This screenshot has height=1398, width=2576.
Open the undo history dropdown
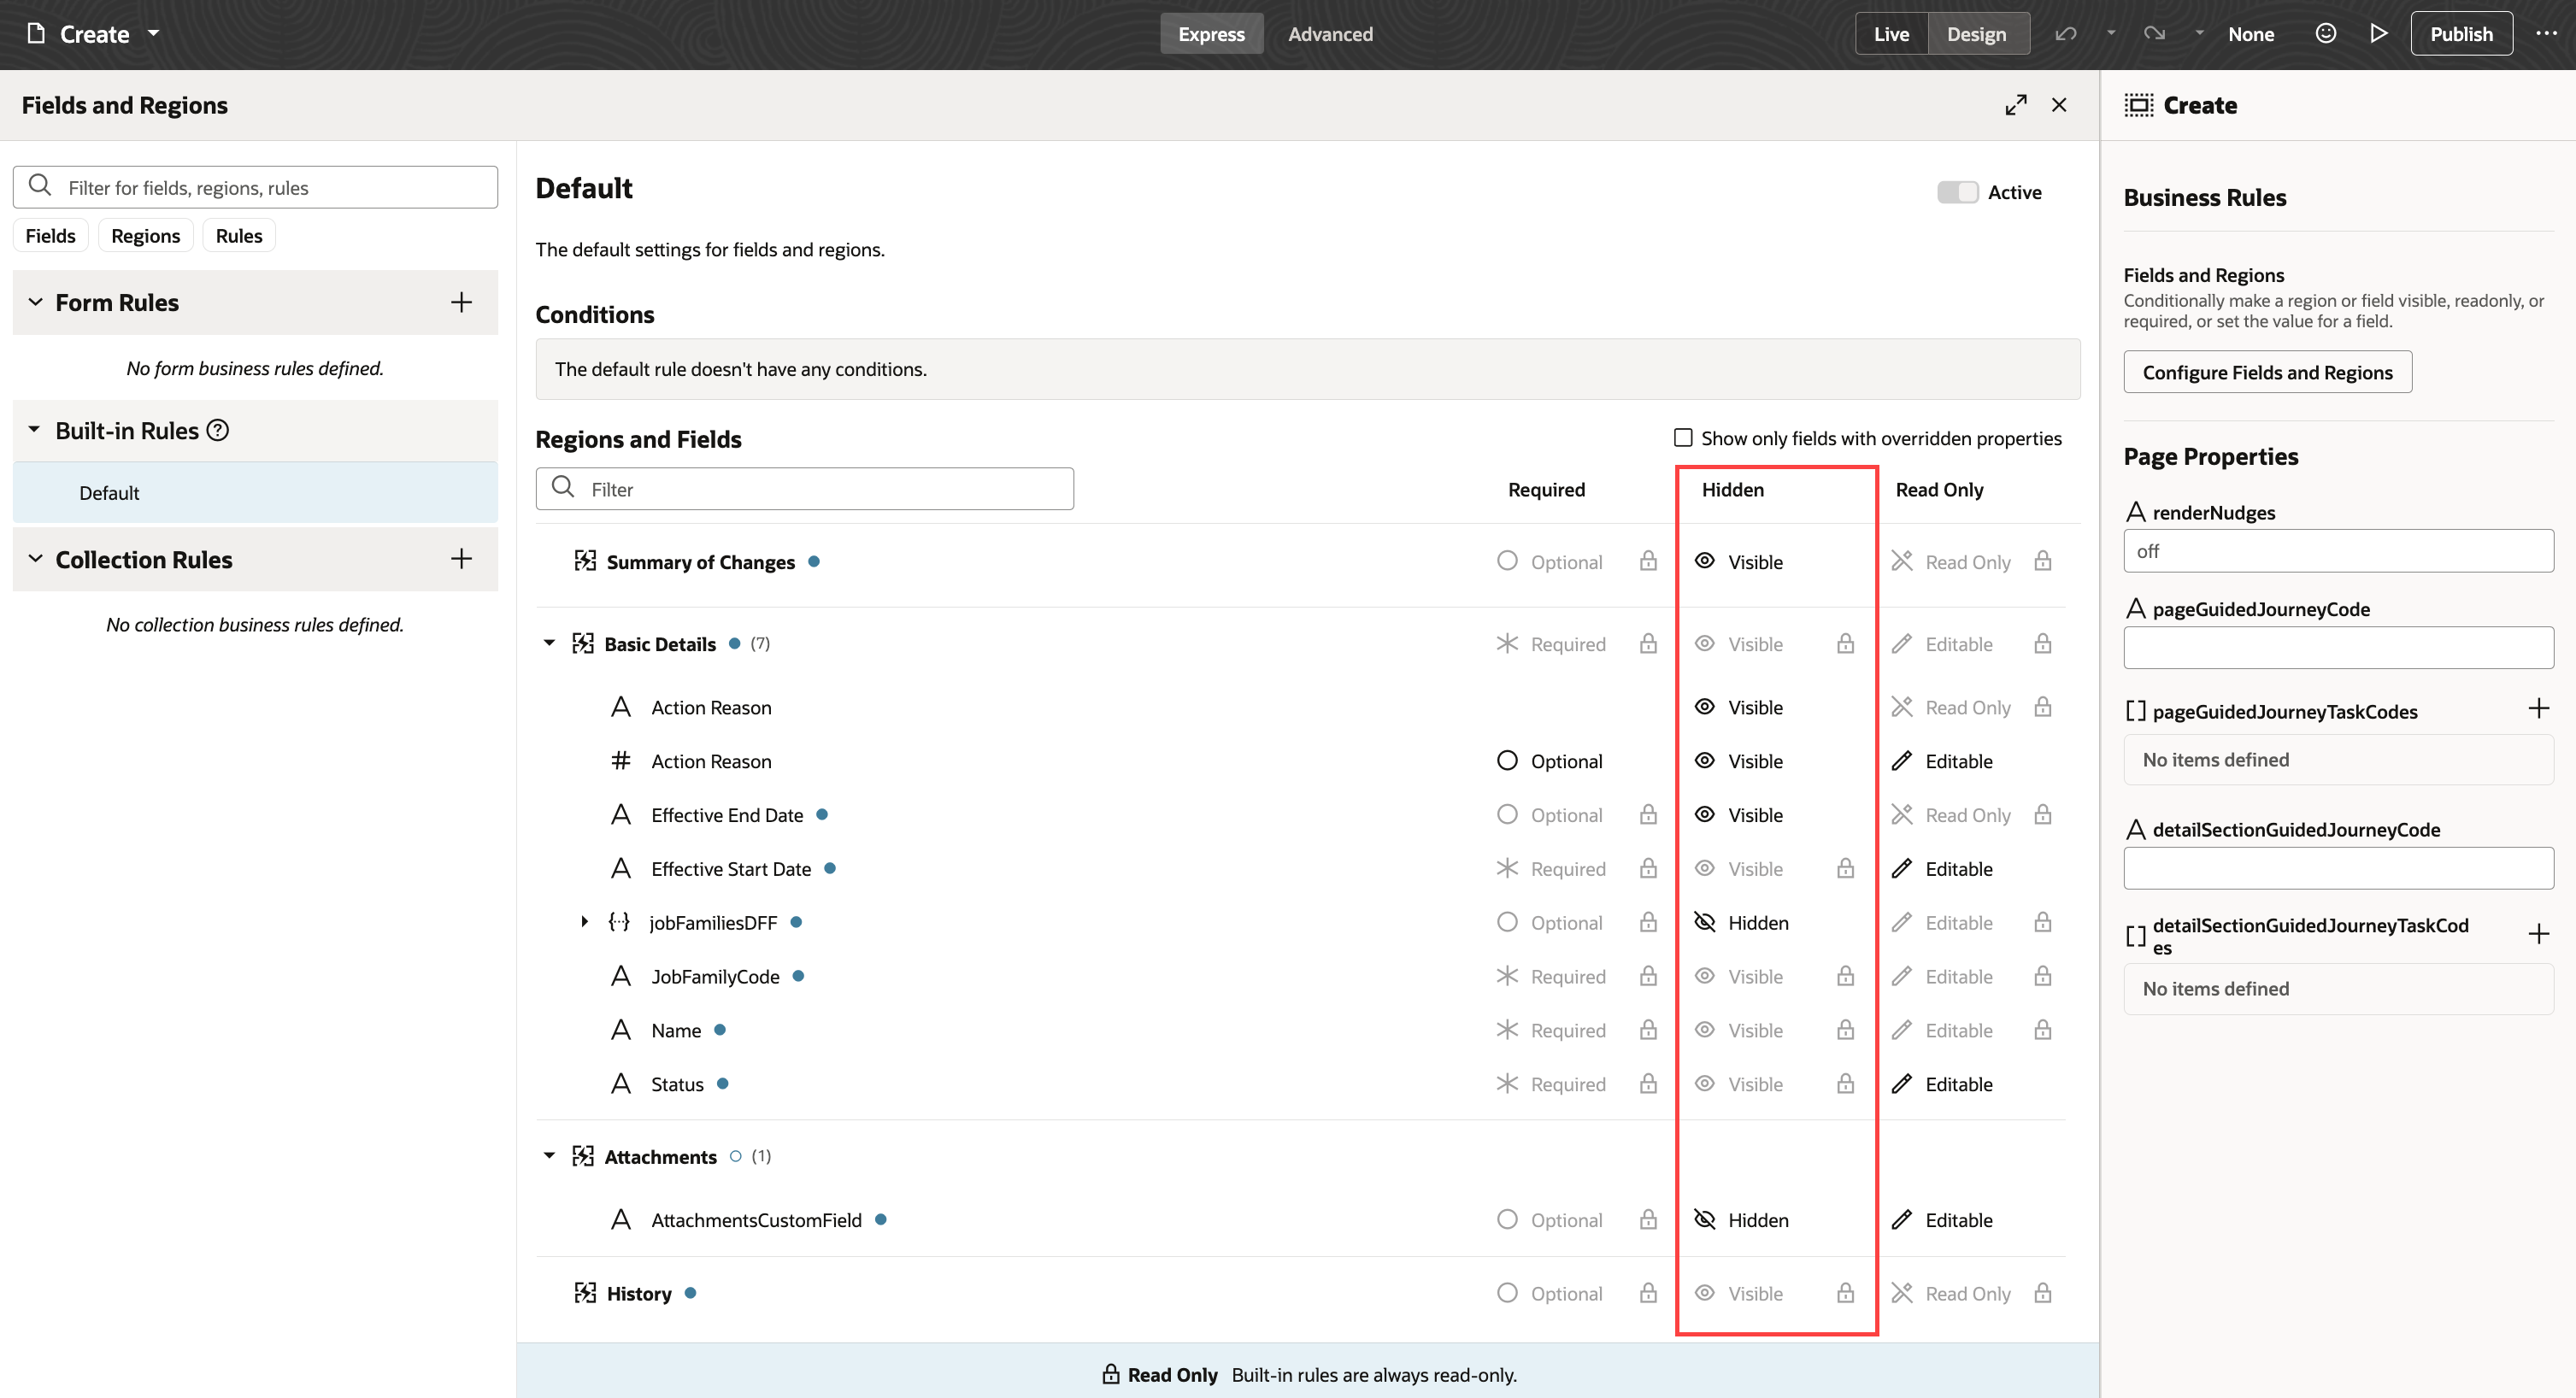(2110, 33)
